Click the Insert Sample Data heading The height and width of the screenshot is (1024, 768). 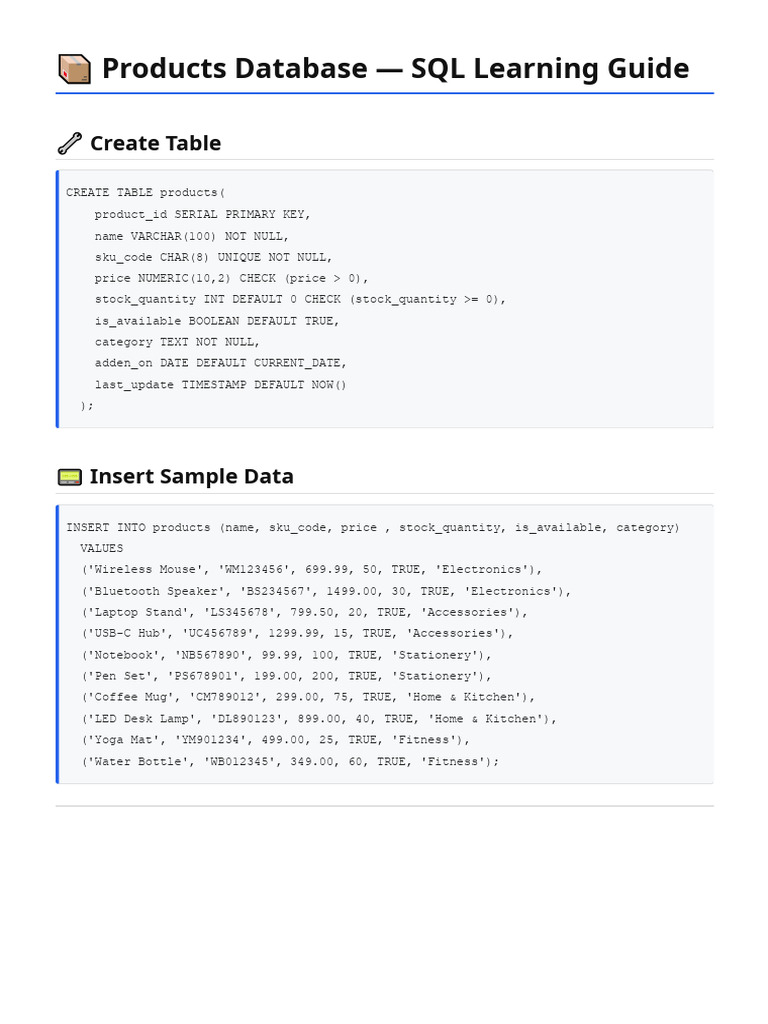(191, 477)
